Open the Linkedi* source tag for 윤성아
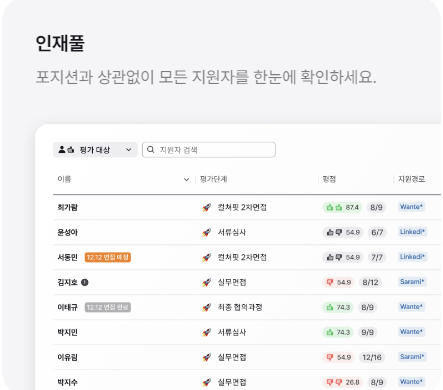This screenshot has height=390, width=443. [412, 232]
